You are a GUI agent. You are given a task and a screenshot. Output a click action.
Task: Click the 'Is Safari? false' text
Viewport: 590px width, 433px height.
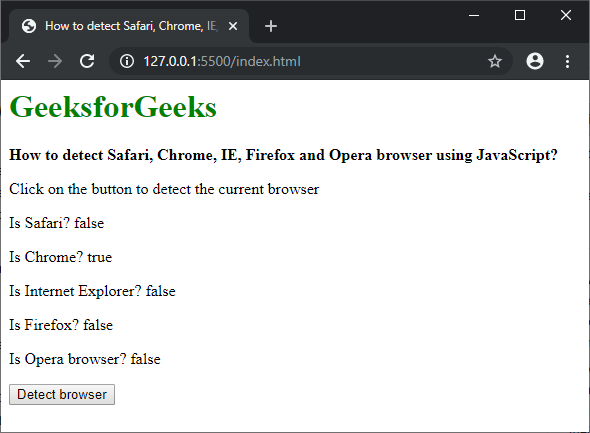coord(56,223)
